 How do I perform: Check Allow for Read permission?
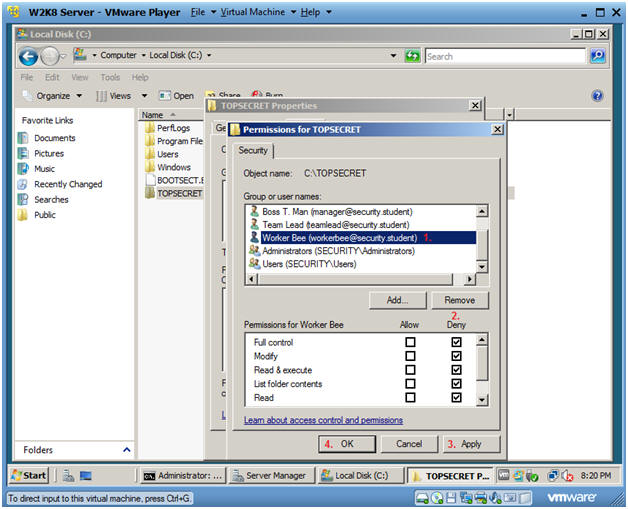(410, 397)
